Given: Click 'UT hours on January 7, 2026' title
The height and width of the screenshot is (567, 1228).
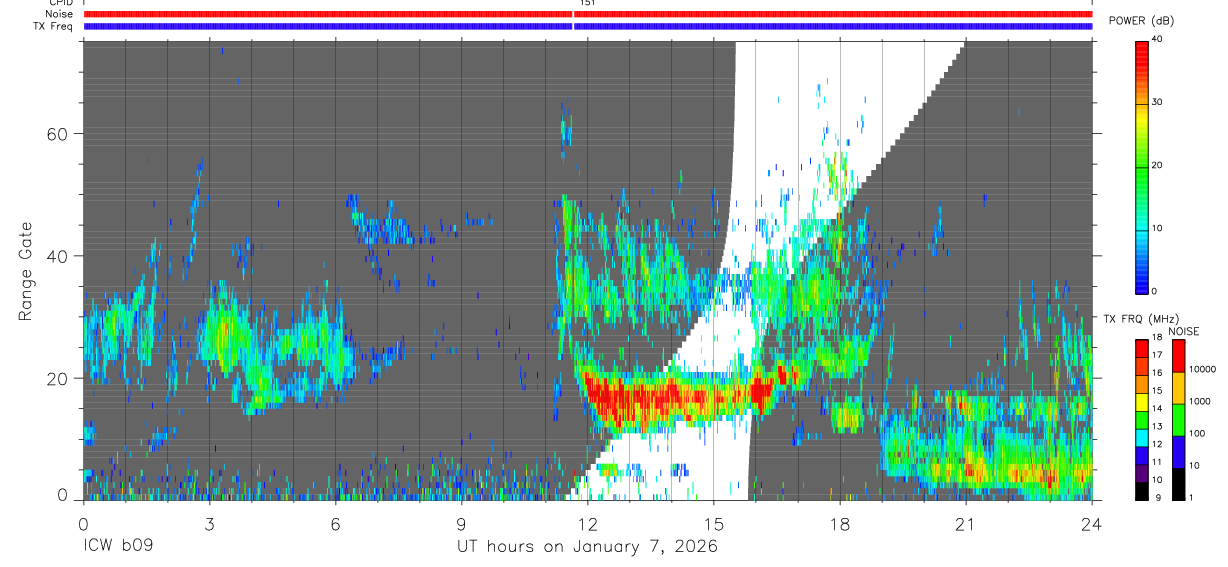Looking at the screenshot, I should click(587, 547).
